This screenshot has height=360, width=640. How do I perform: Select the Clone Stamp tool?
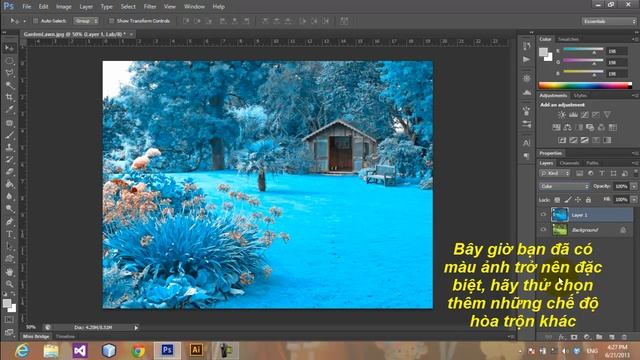(9, 147)
